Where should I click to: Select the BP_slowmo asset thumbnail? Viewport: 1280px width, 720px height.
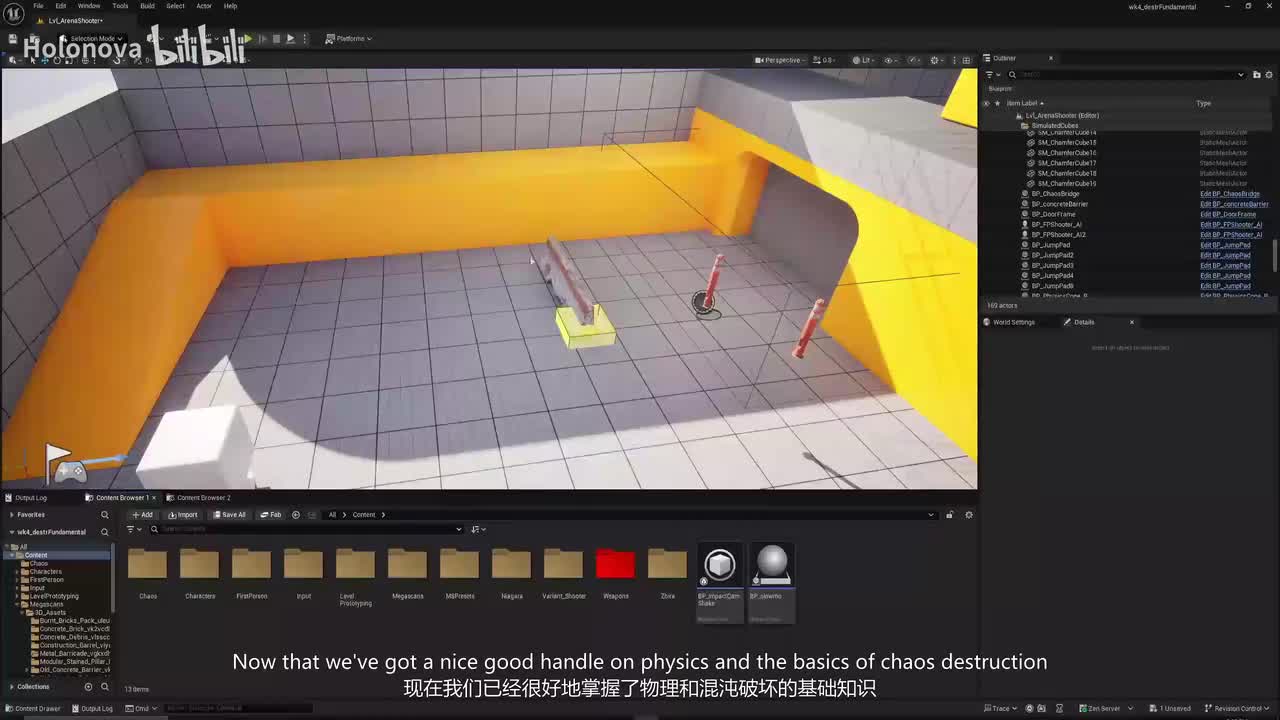(771, 566)
